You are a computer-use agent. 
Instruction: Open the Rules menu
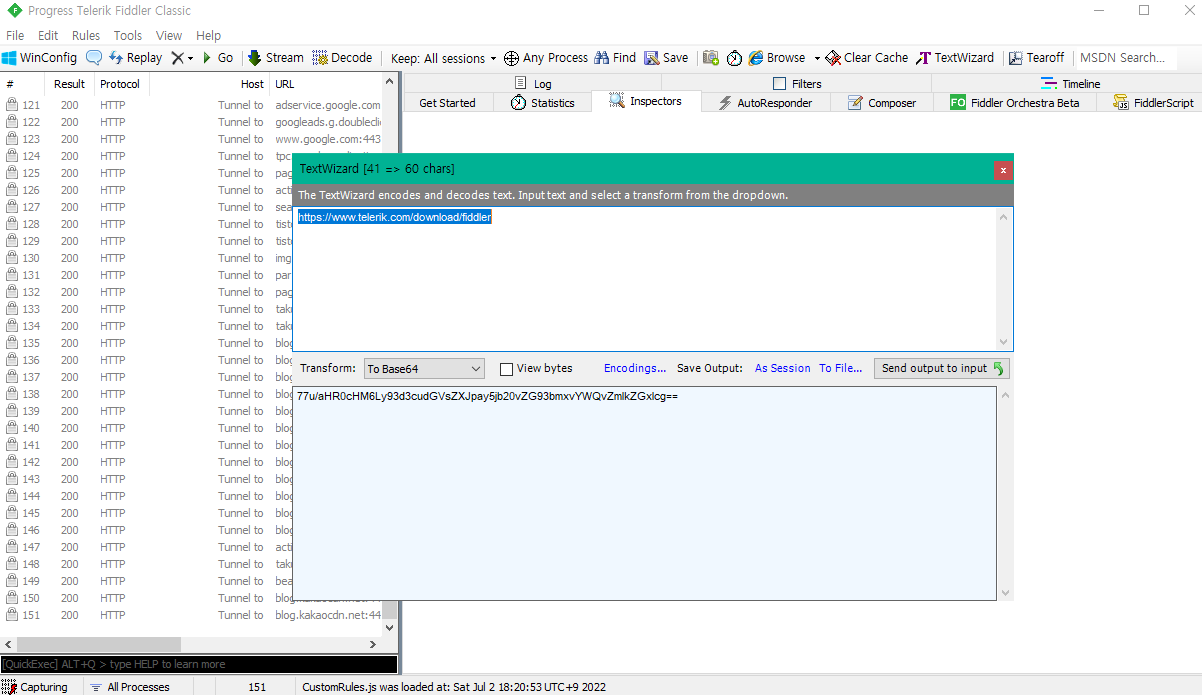pyautogui.click(x=86, y=36)
